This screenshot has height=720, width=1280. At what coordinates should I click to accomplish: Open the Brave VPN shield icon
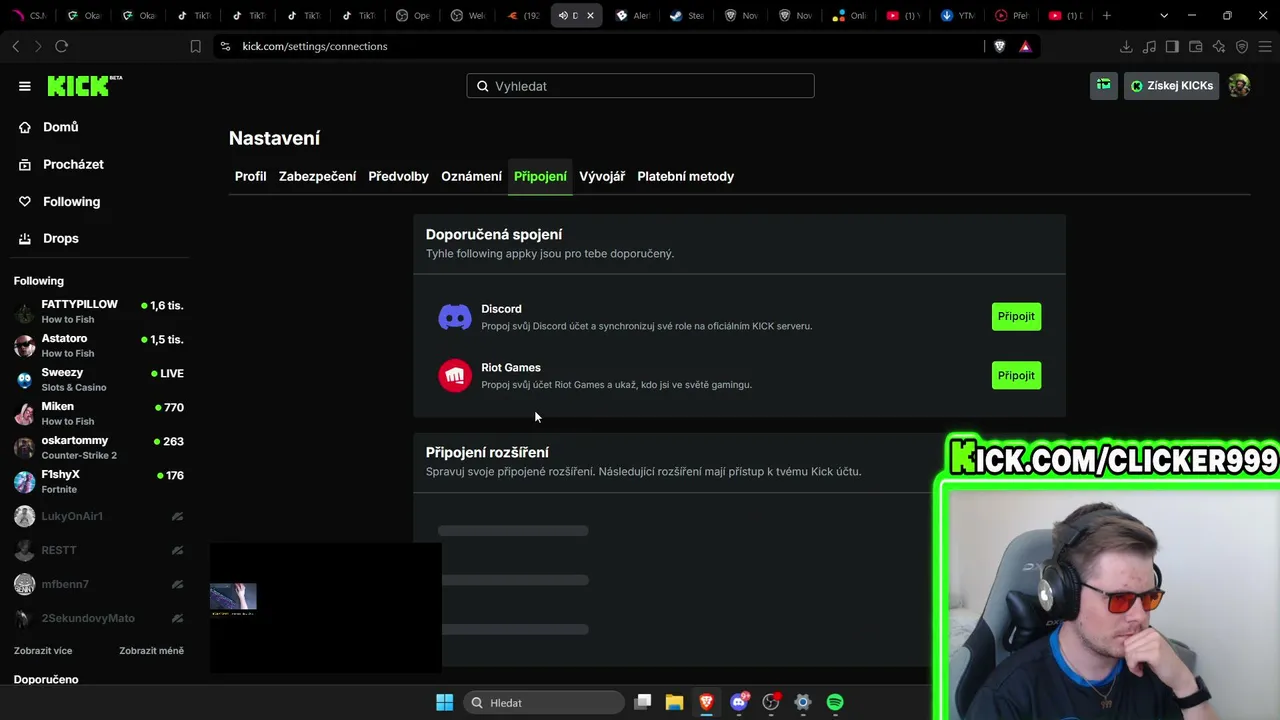click(1242, 46)
